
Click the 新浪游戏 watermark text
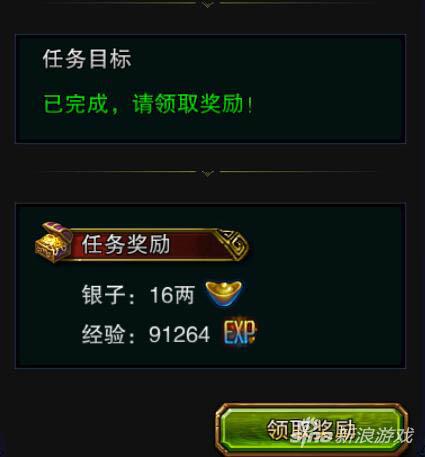(374, 435)
